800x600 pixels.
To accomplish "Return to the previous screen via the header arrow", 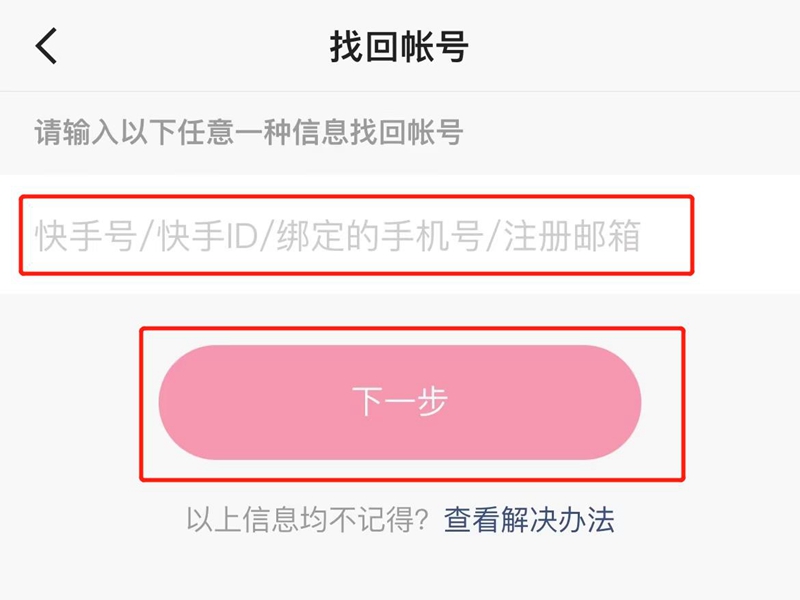I will [x=47, y=46].
